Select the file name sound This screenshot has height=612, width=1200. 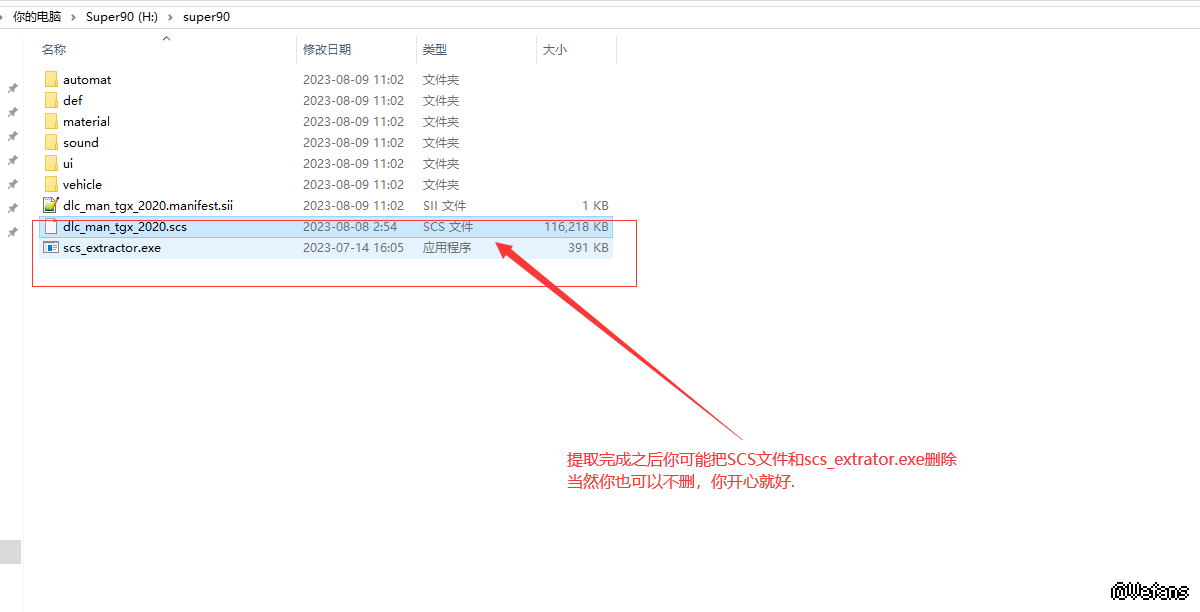(80, 142)
